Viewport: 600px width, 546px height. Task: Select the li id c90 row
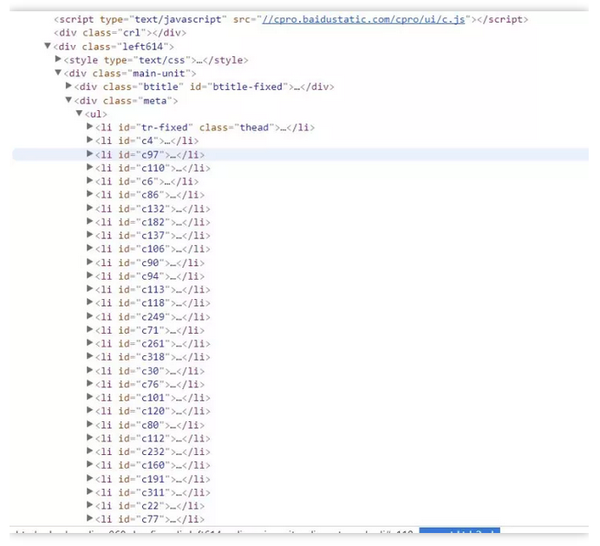click(150, 263)
